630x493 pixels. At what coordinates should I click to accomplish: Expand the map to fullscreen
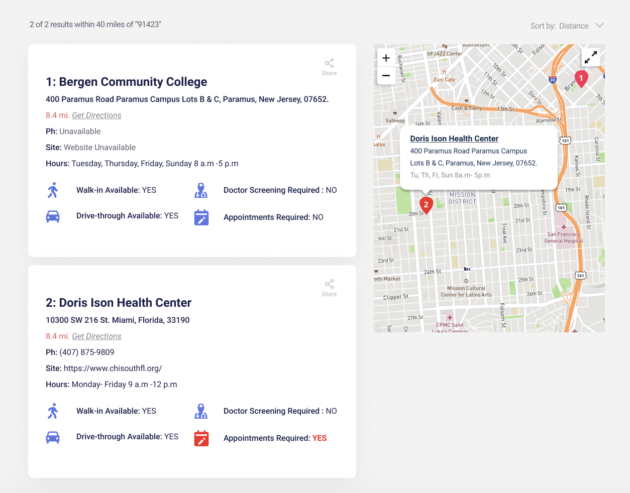[591, 57]
